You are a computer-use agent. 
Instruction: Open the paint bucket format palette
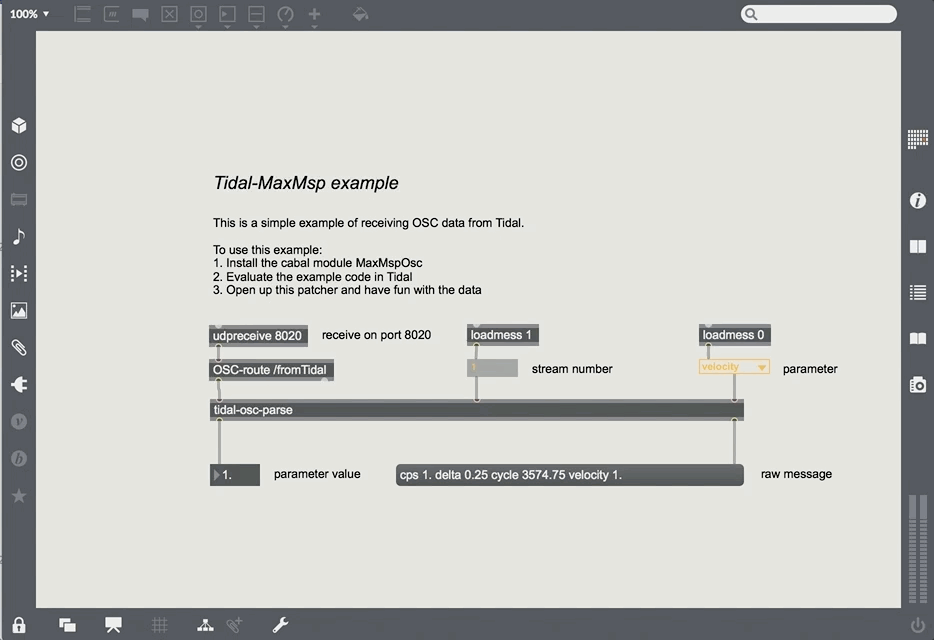[x=360, y=14]
